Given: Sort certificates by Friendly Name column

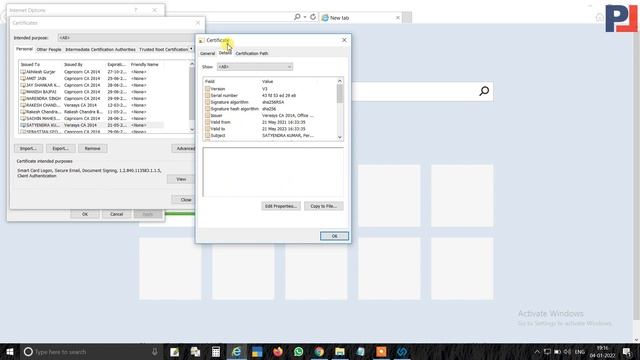Looking at the screenshot, I should [x=147, y=64].
